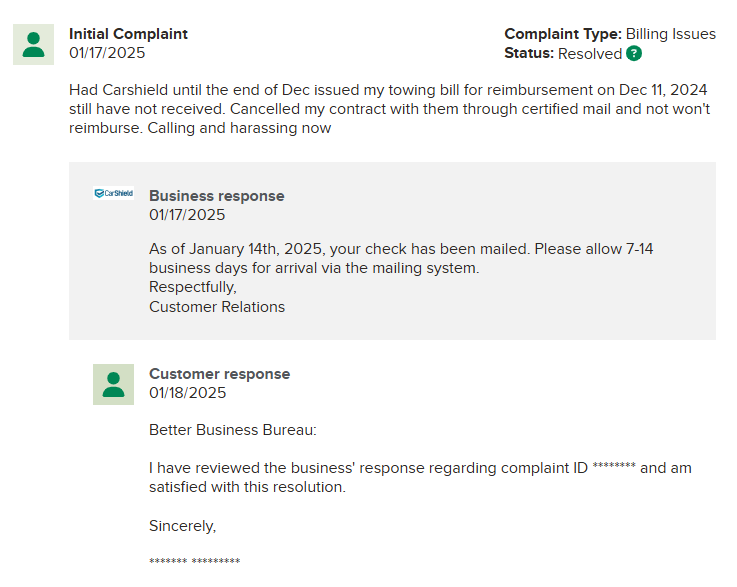The width and height of the screenshot is (737, 587).
Task: Click the CarShield logo in business response
Action: click(113, 193)
